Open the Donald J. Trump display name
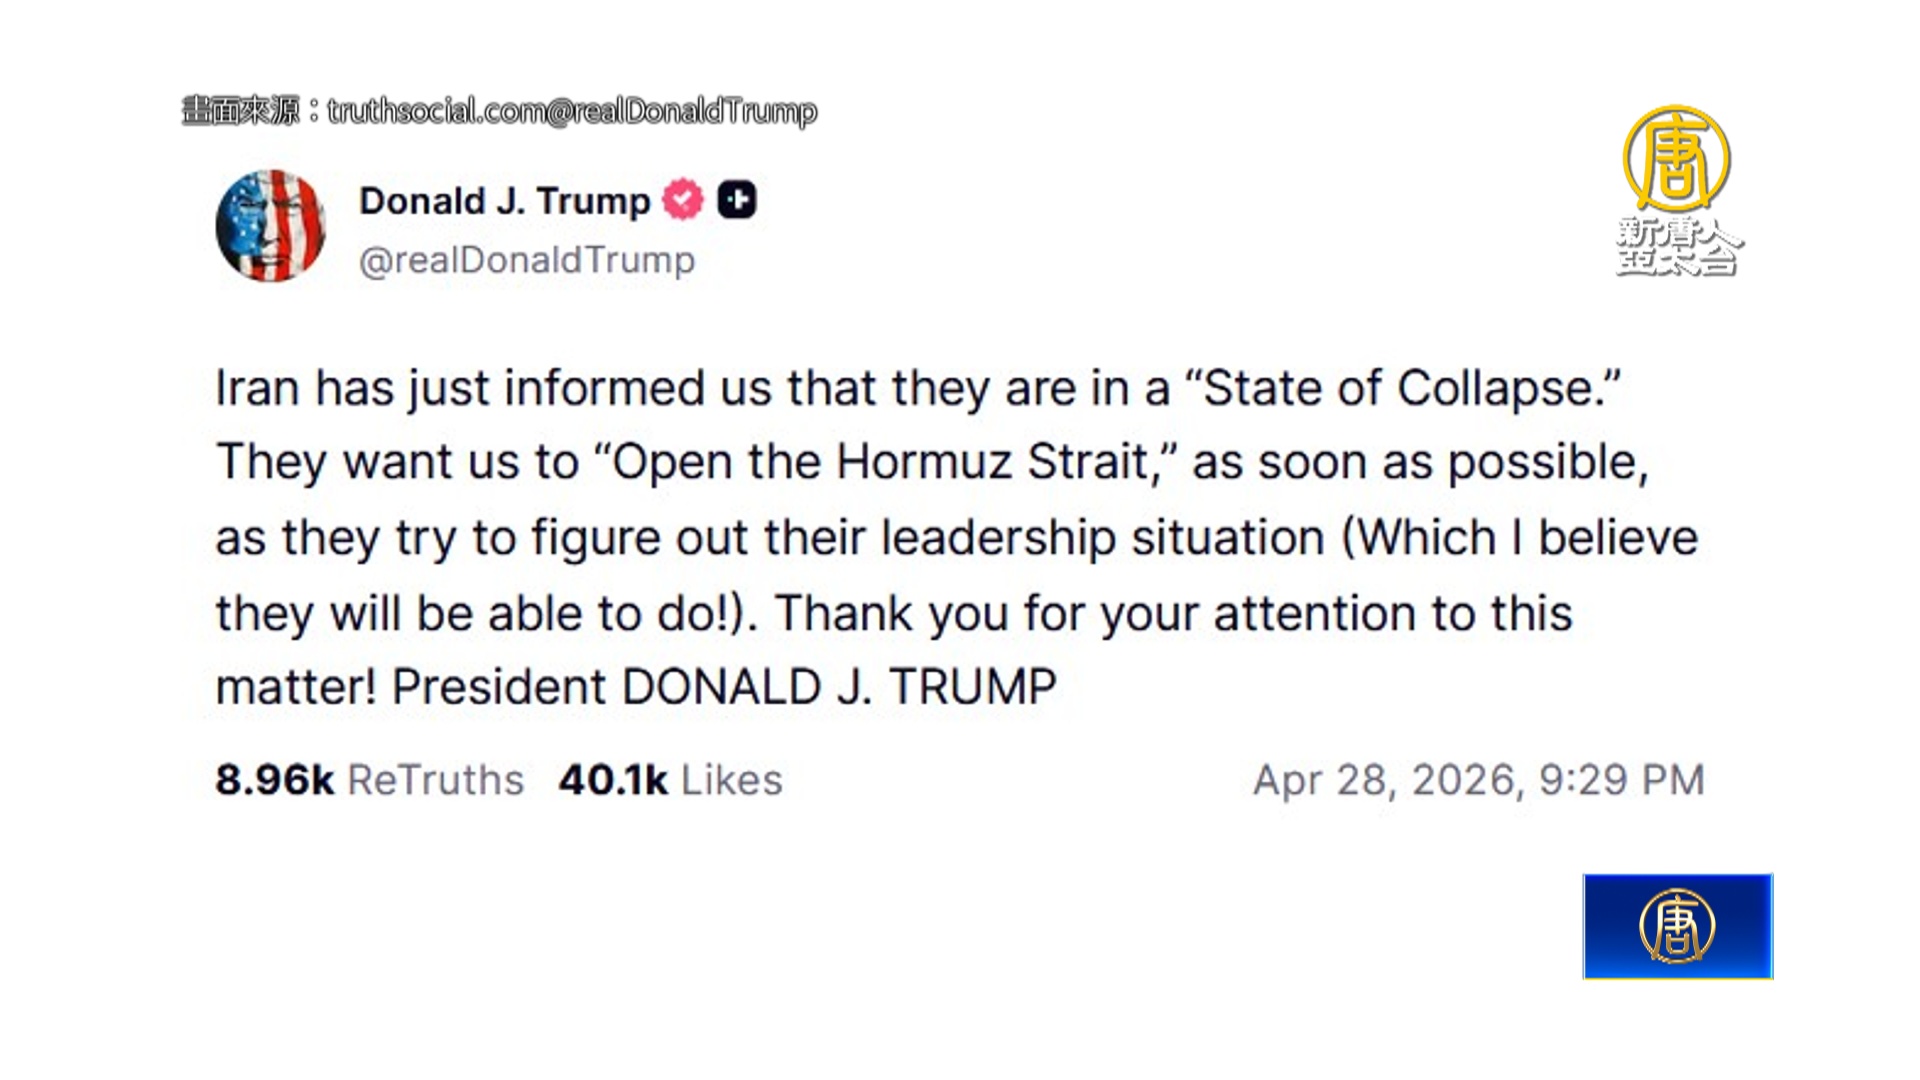 pos(504,201)
